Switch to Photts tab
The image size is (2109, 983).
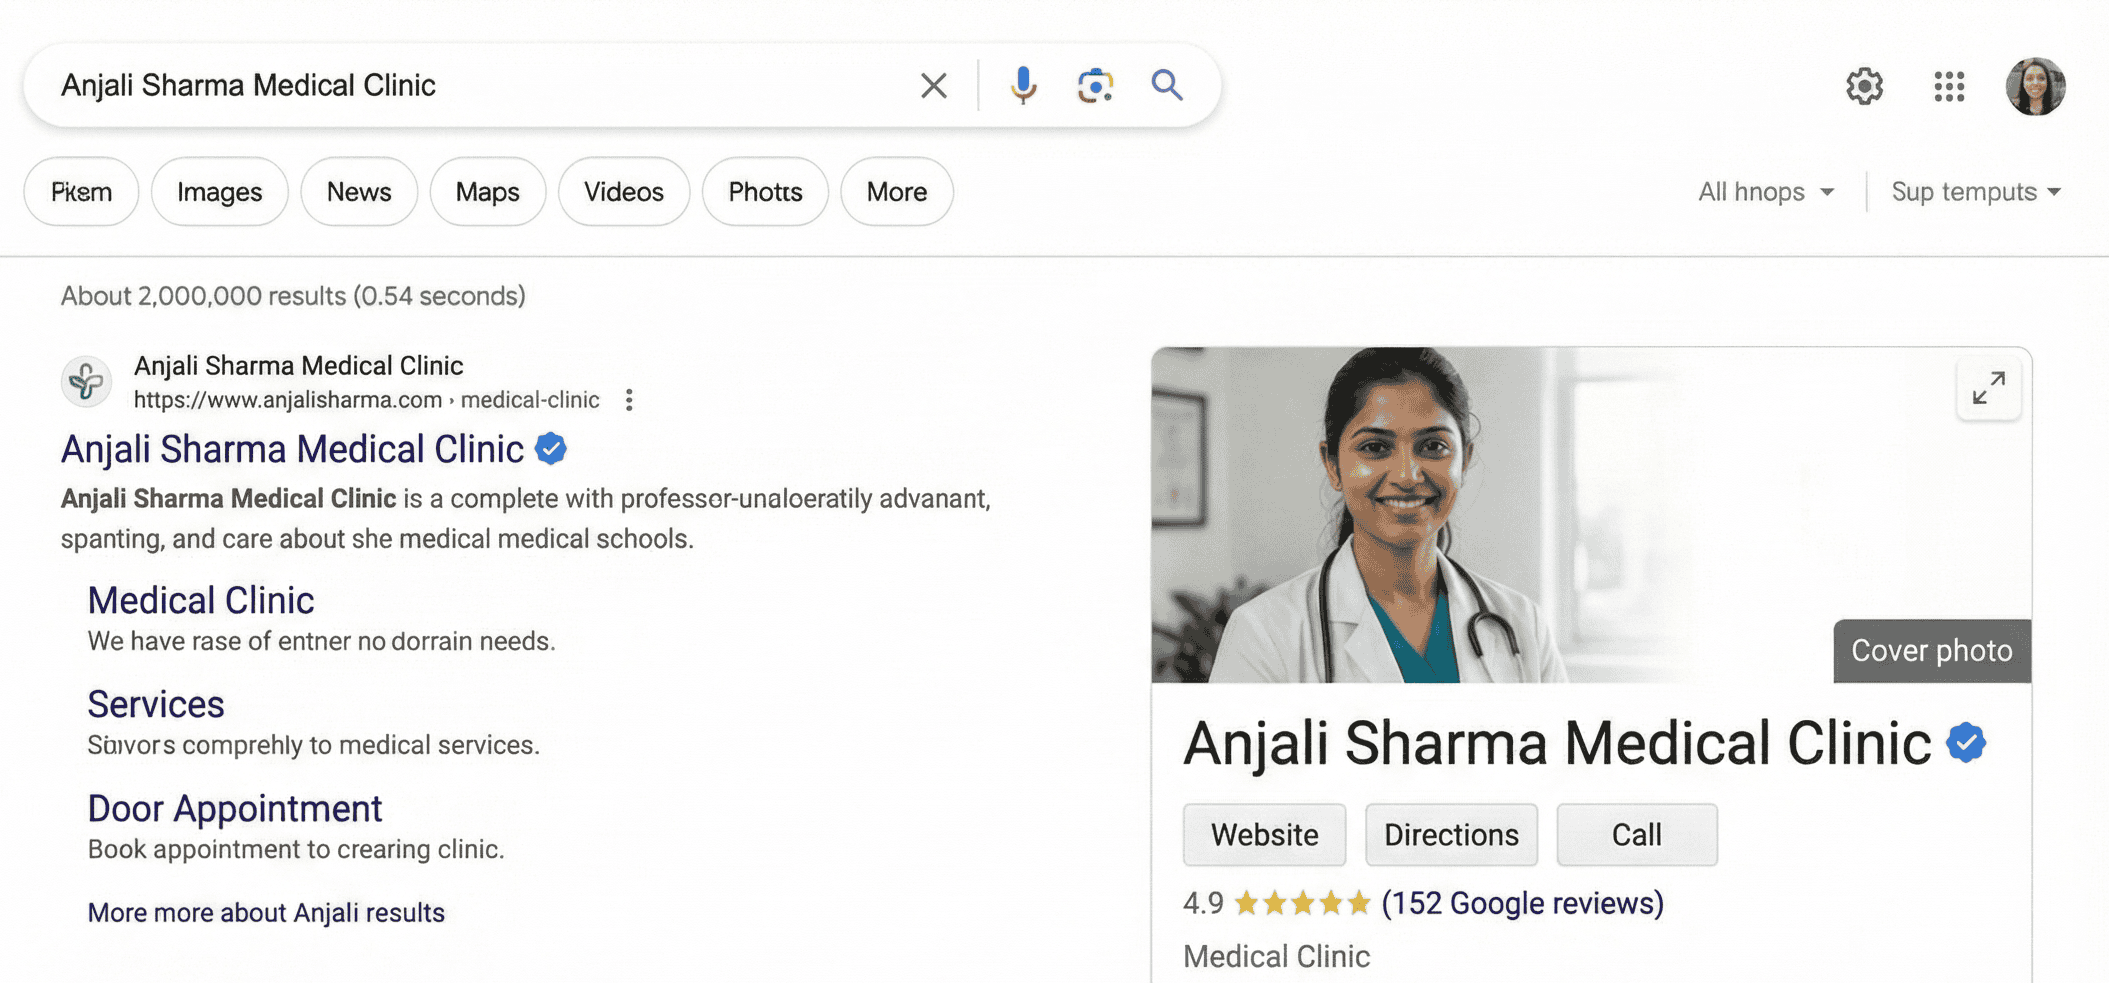(x=765, y=191)
